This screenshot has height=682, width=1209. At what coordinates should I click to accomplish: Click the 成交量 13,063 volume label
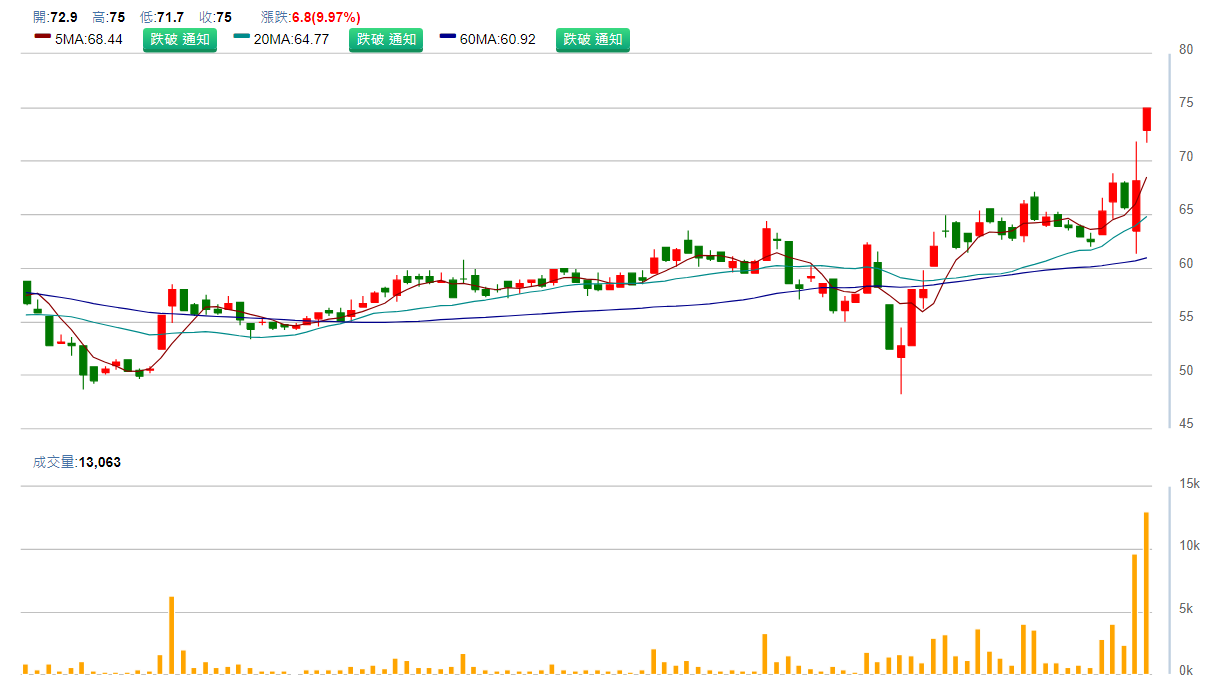point(77,462)
